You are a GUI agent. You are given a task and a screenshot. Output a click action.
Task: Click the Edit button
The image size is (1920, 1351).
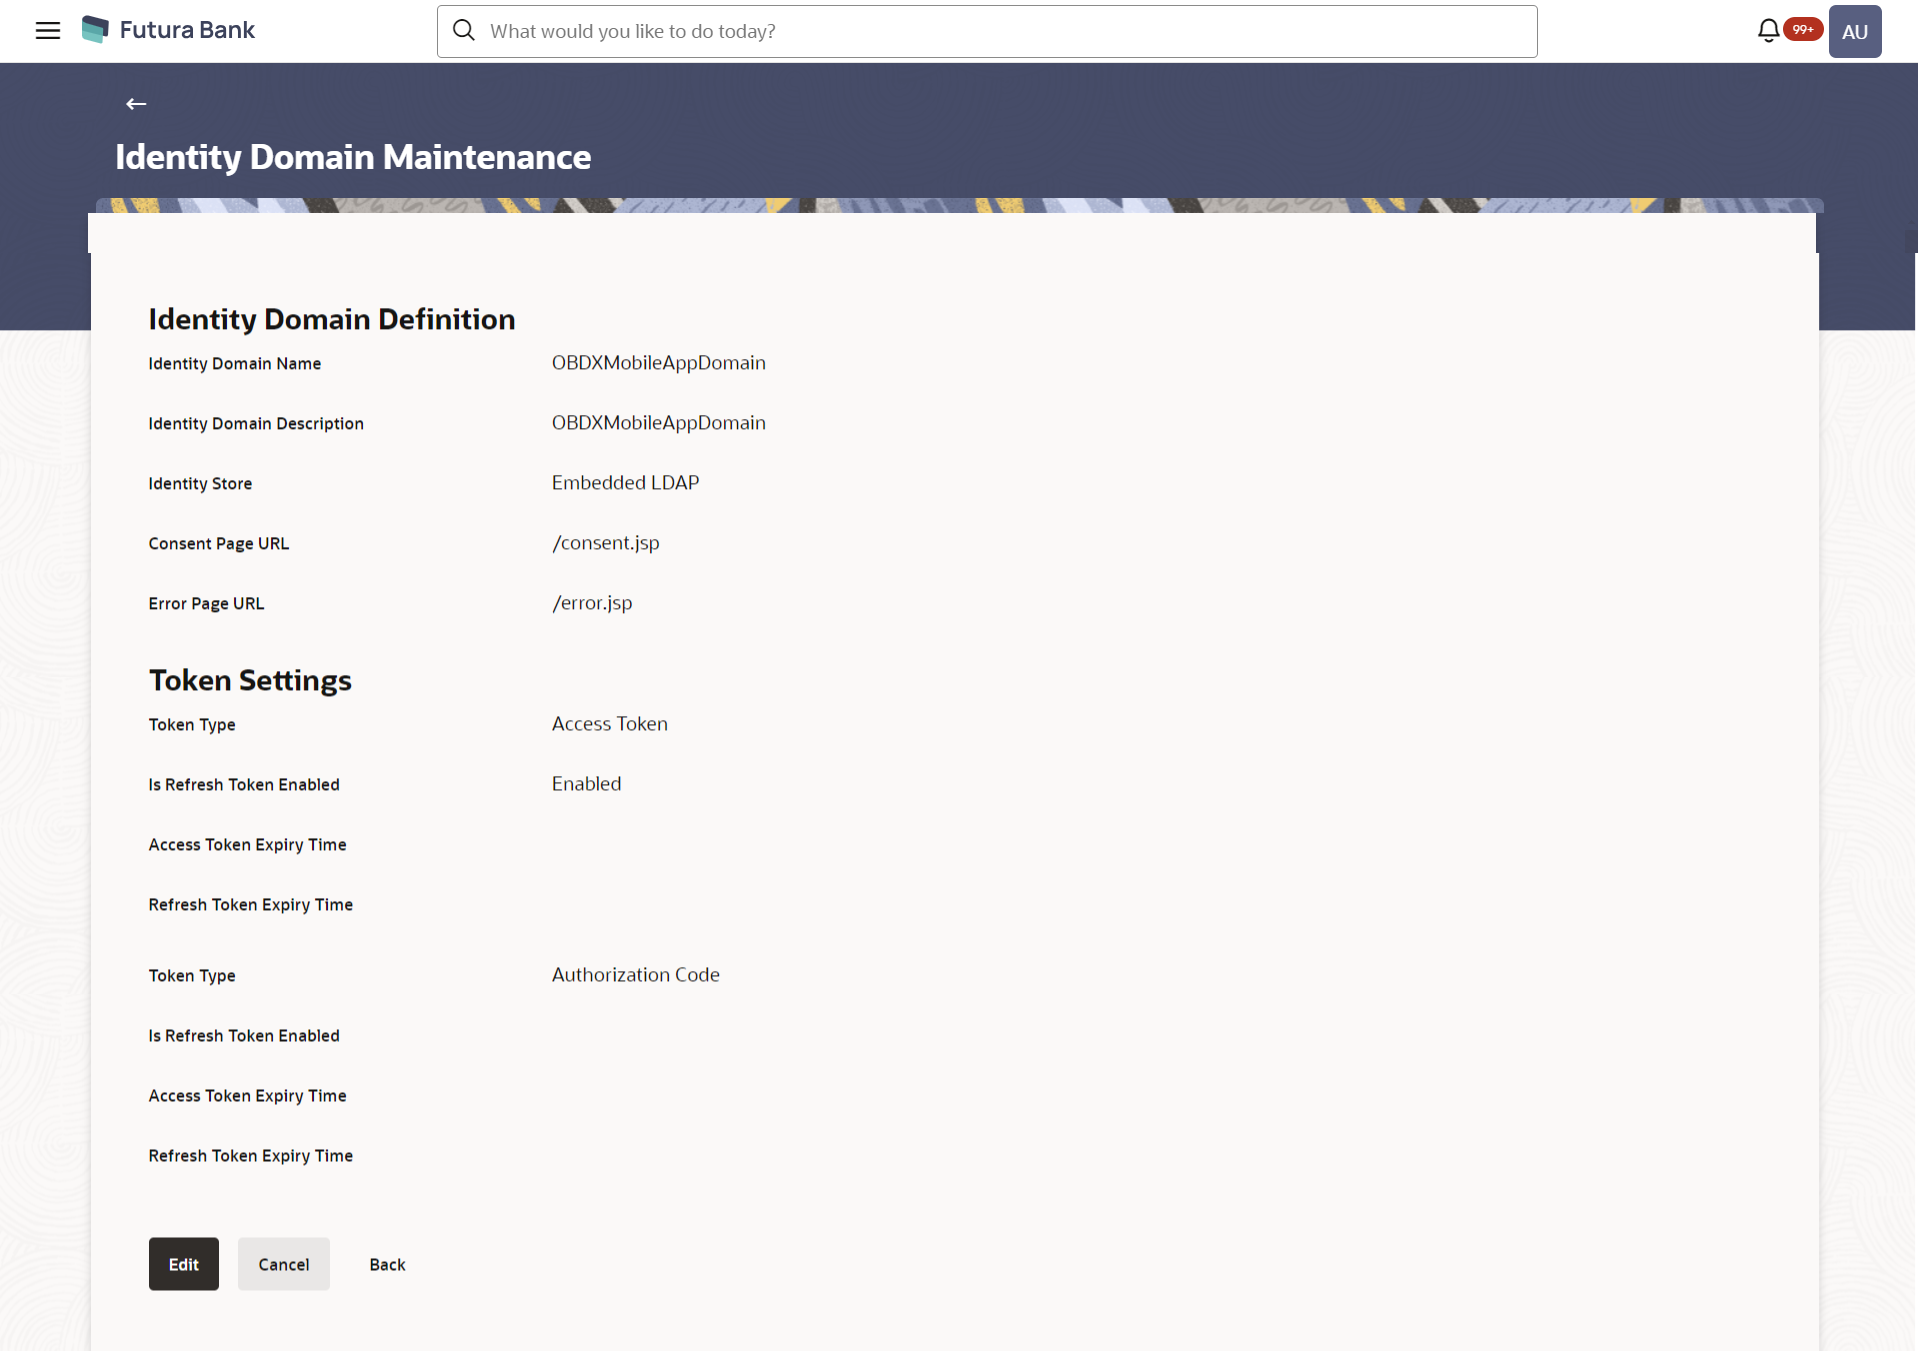pos(184,1264)
